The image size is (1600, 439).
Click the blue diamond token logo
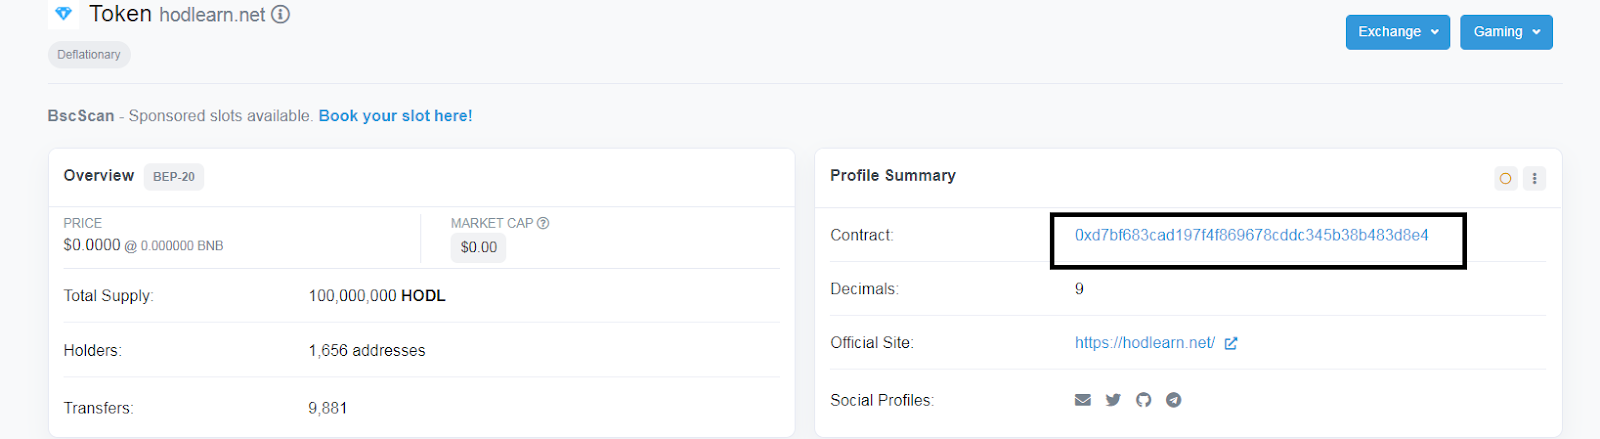[63, 14]
